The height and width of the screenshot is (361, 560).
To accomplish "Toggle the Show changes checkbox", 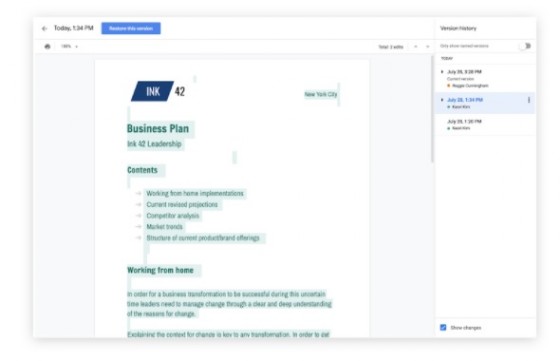I will (x=443, y=327).
